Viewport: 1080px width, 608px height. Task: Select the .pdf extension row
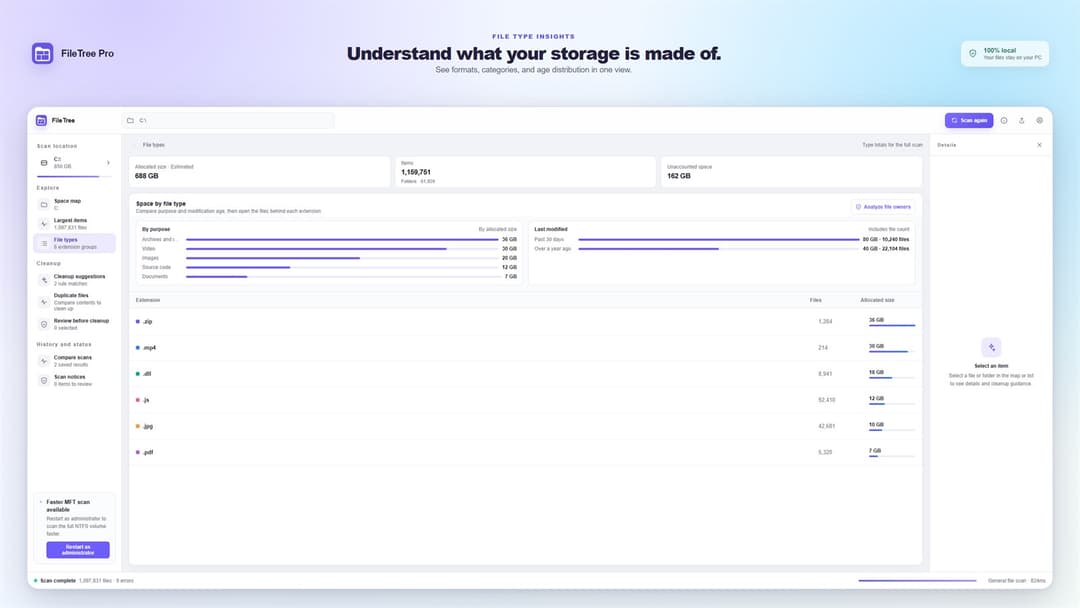[x=526, y=452]
